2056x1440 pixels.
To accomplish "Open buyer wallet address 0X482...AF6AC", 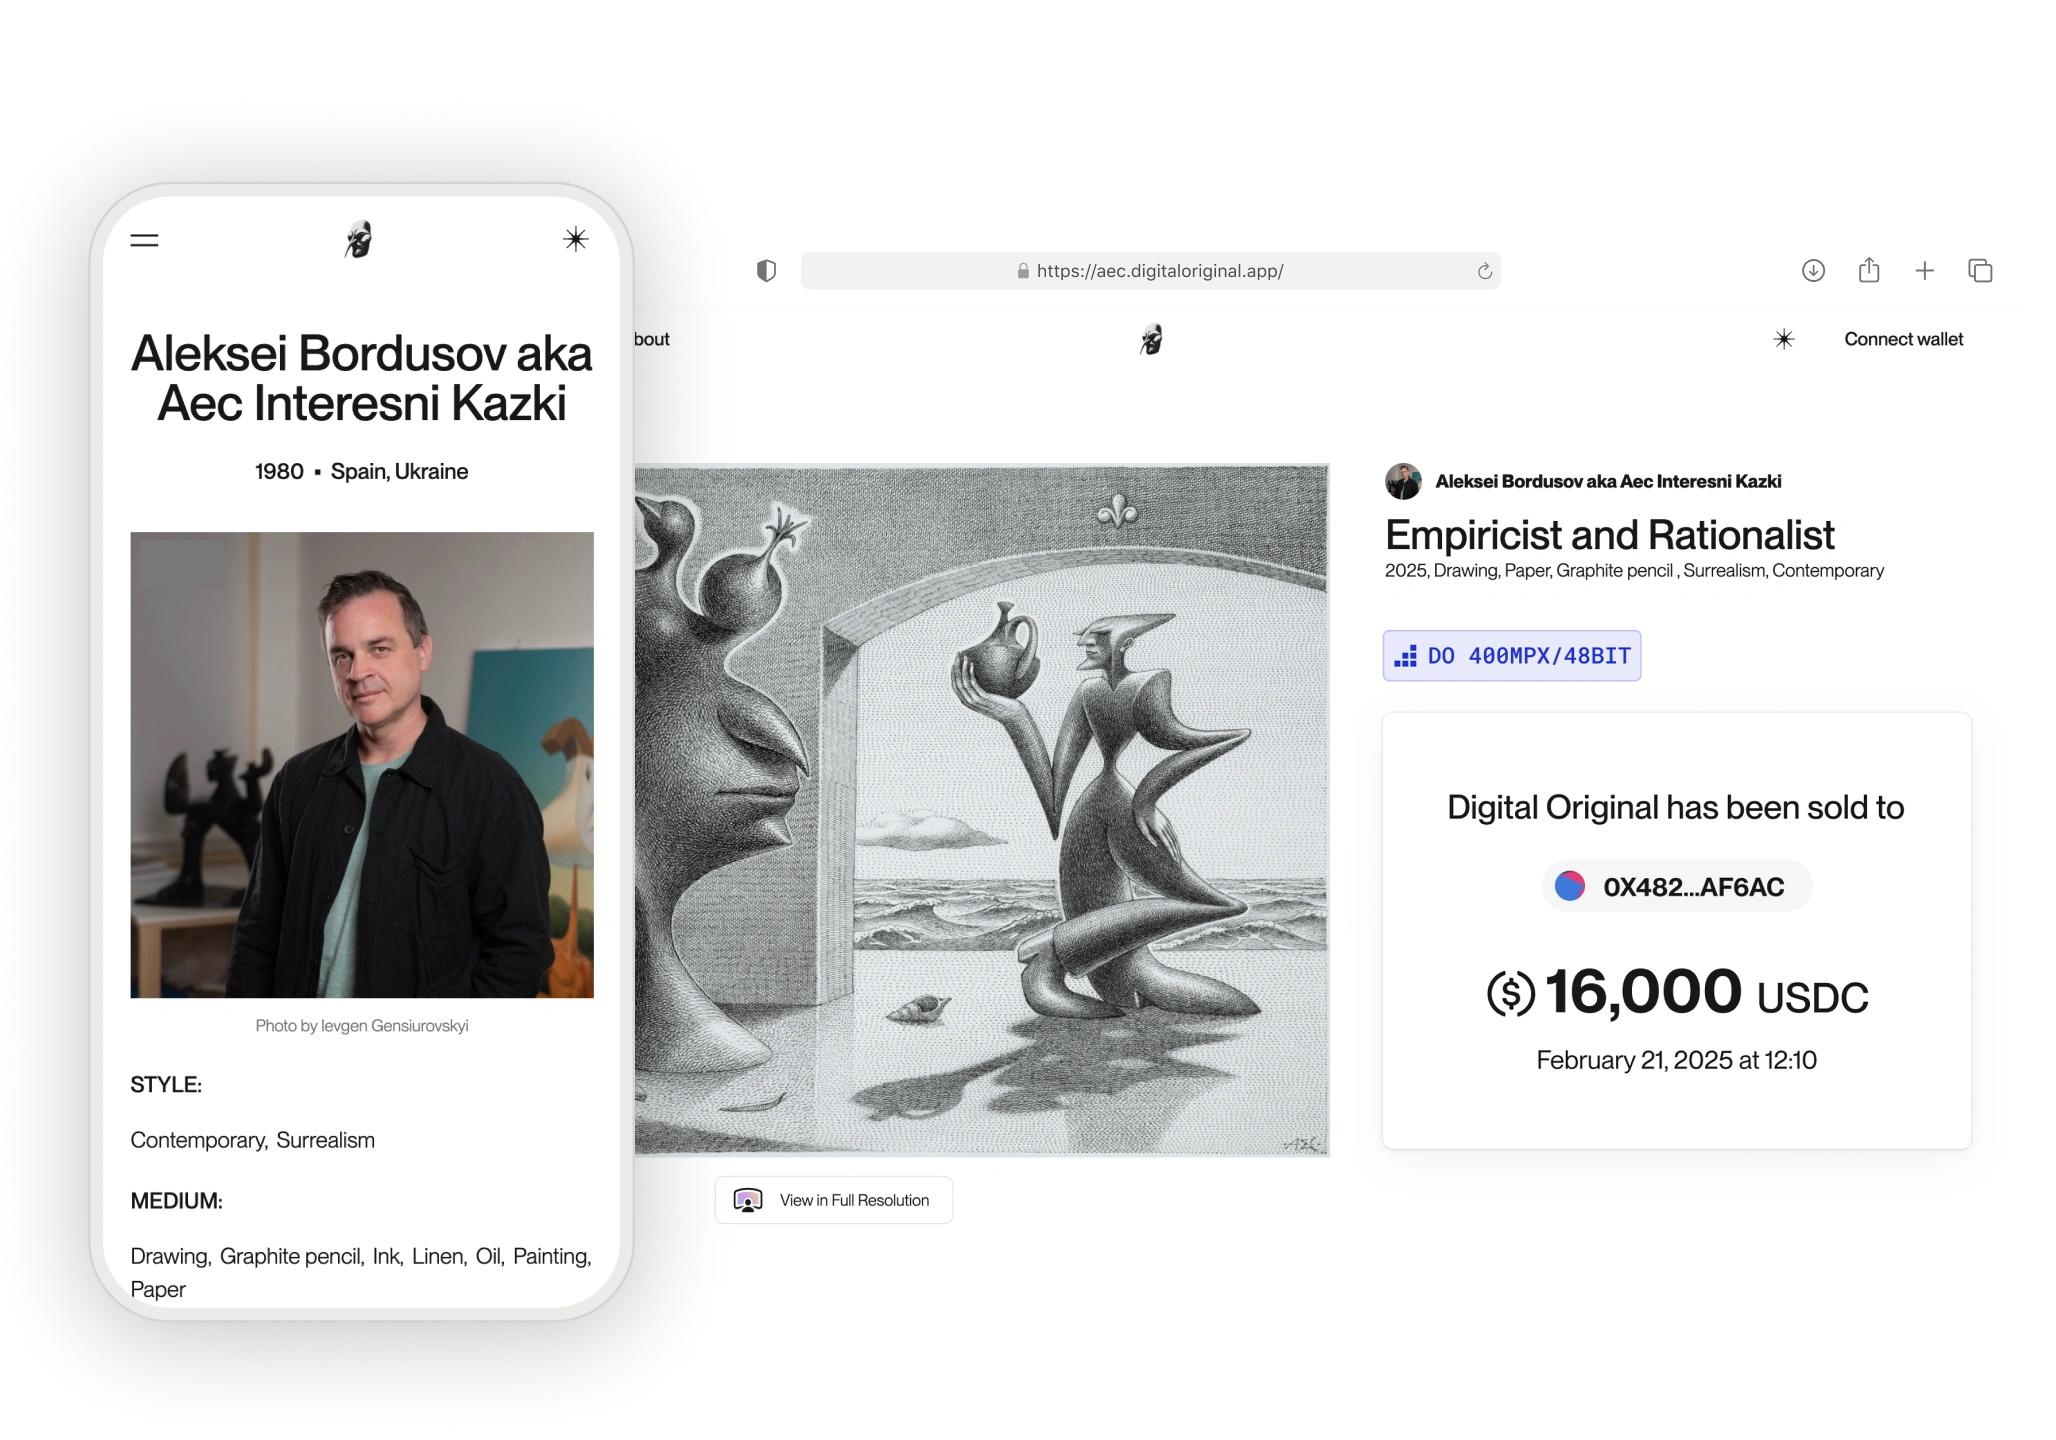I will coord(1676,887).
